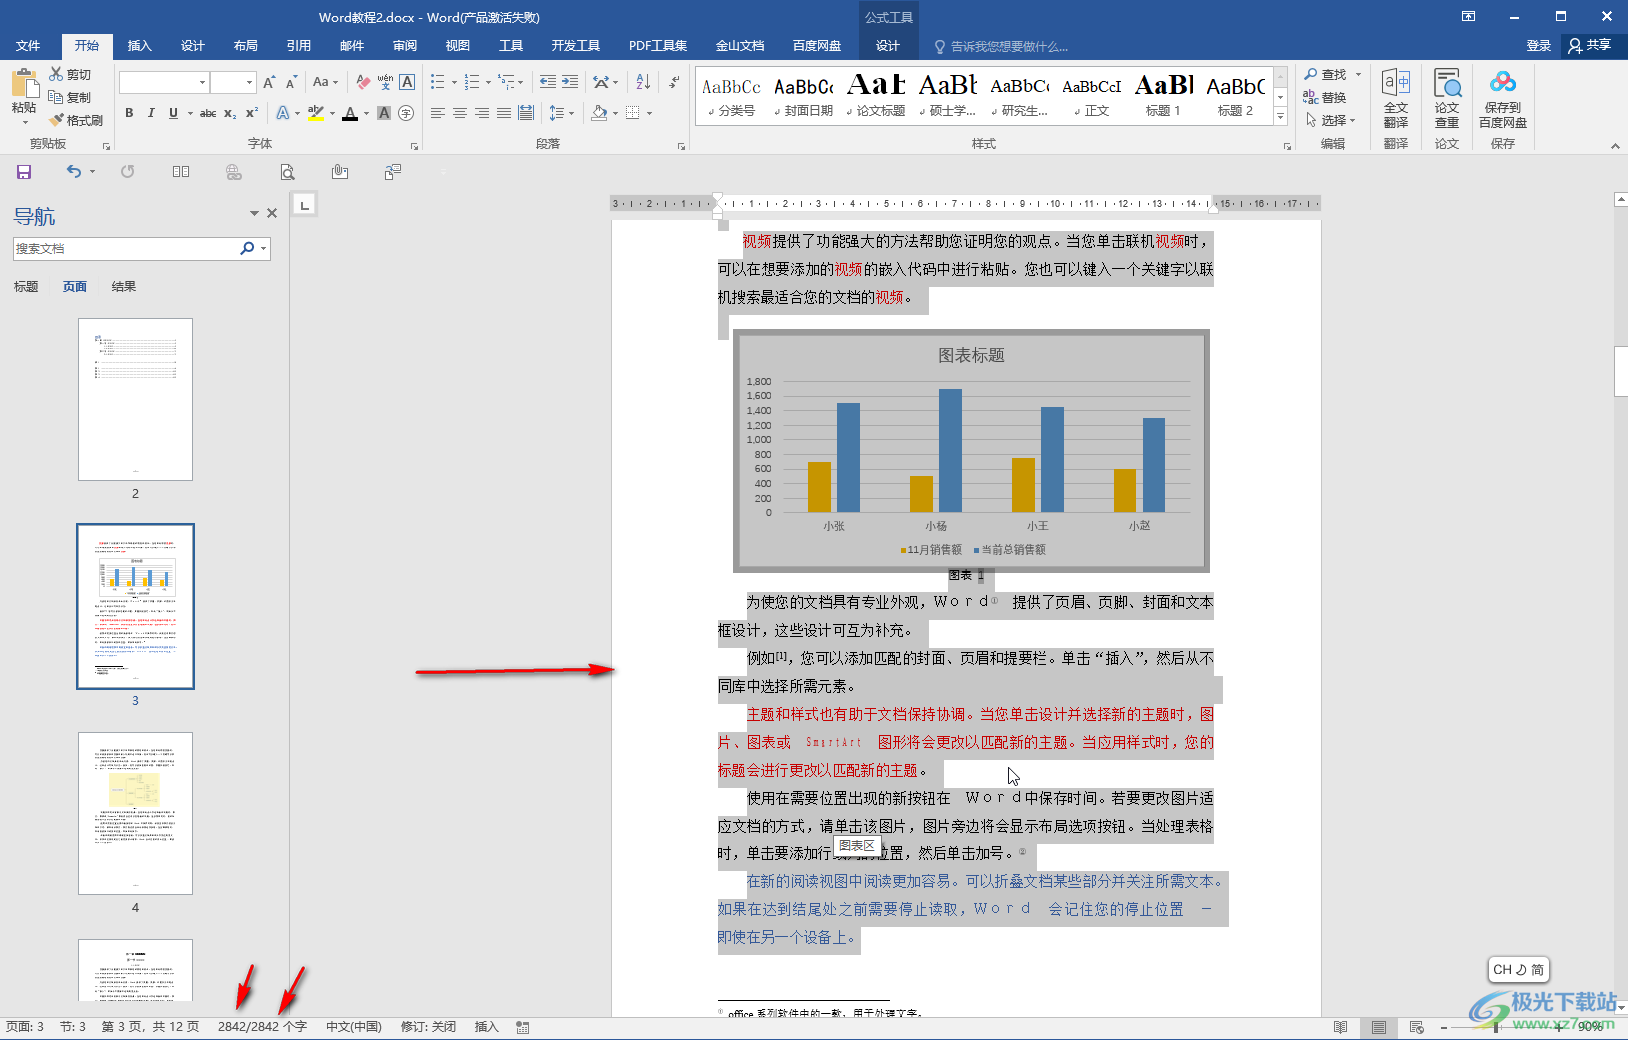Toggle Bold formatting
Viewport: 1628px width, 1040px height.
(129, 113)
